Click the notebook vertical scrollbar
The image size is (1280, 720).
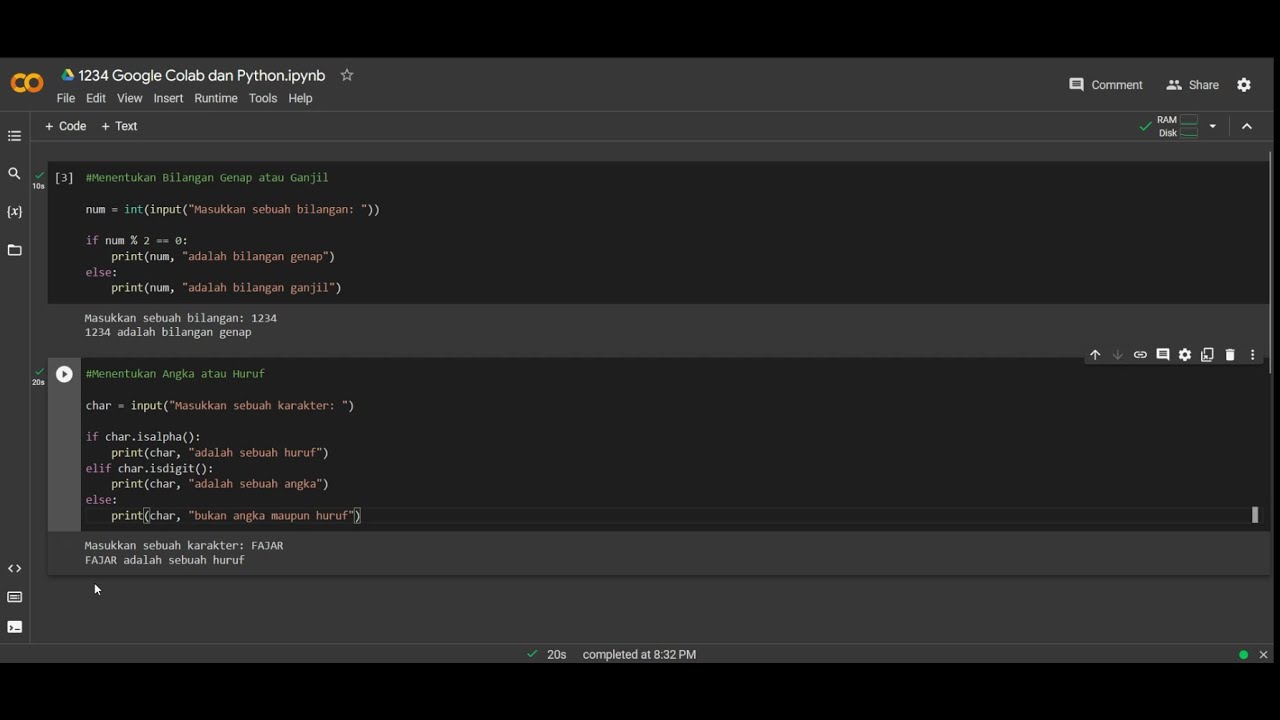(x=1271, y=263)
